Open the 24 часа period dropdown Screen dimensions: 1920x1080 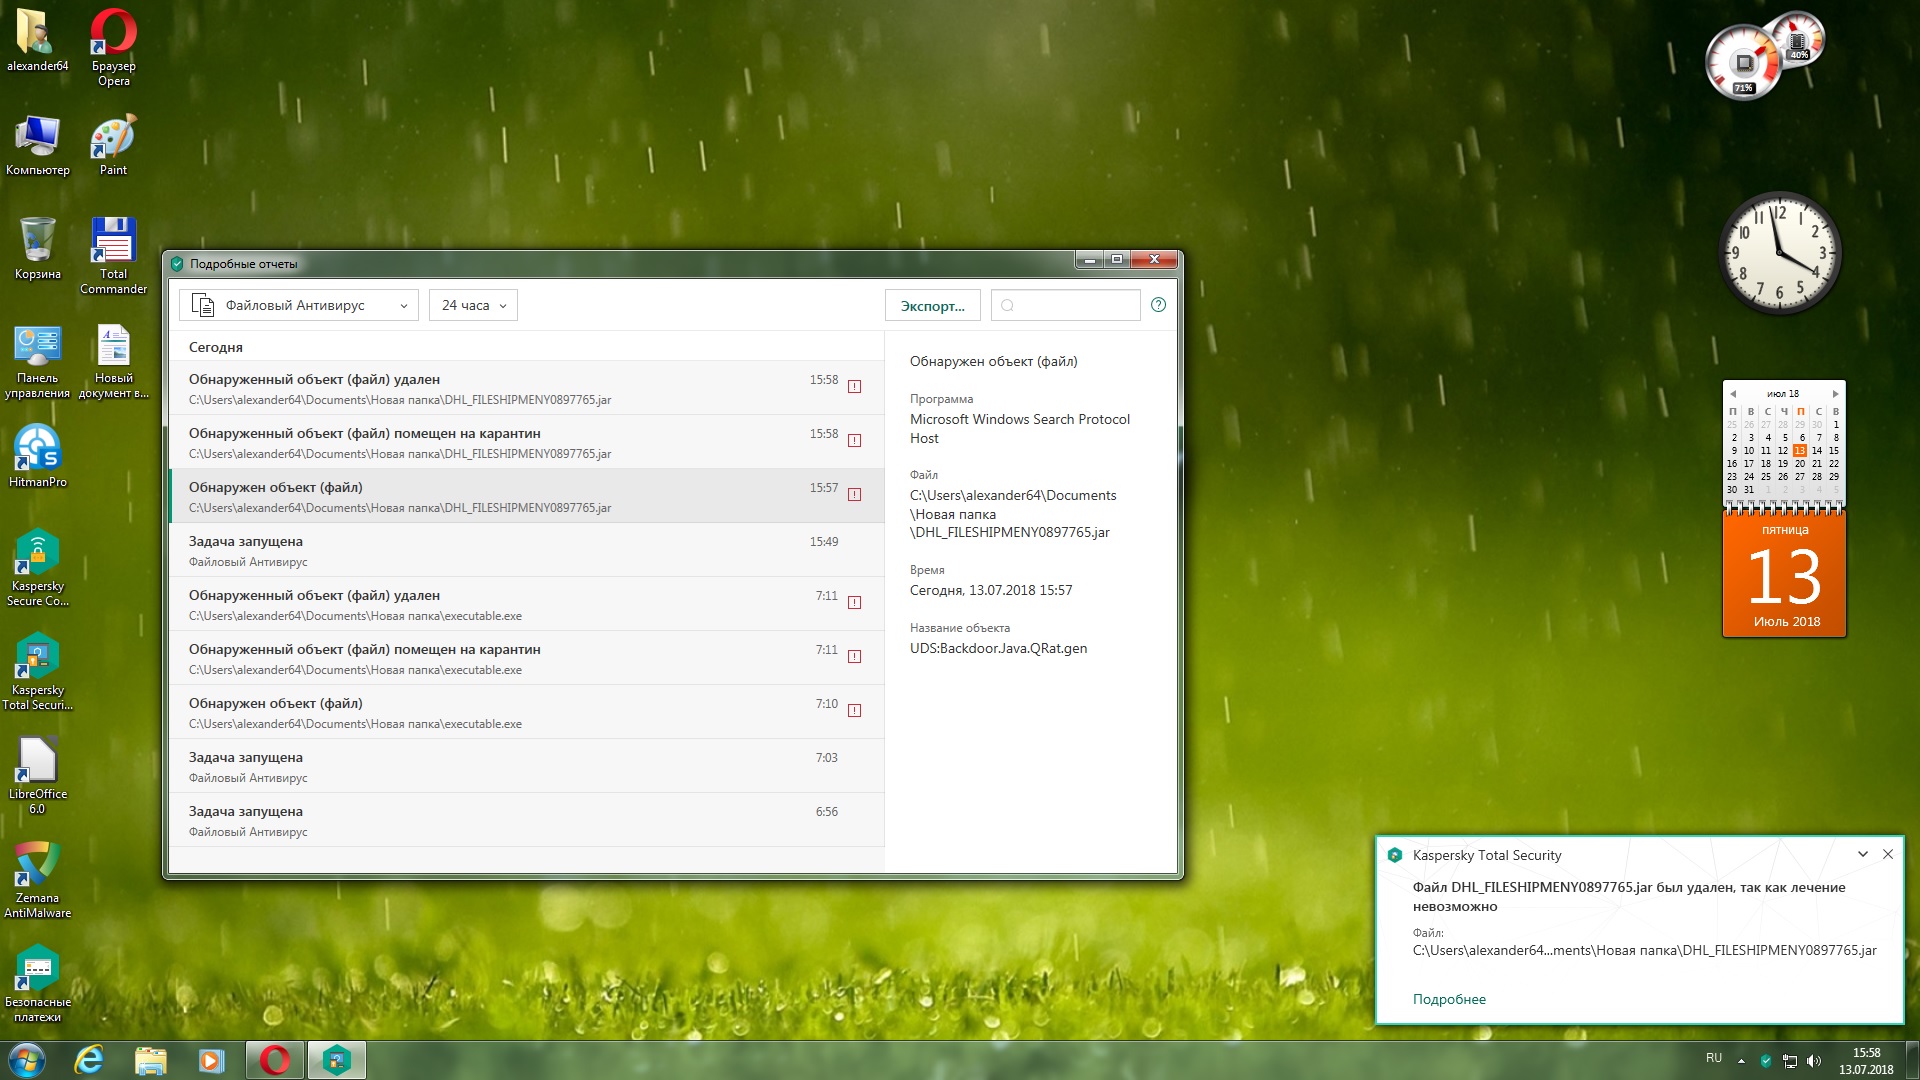point(473,305)
